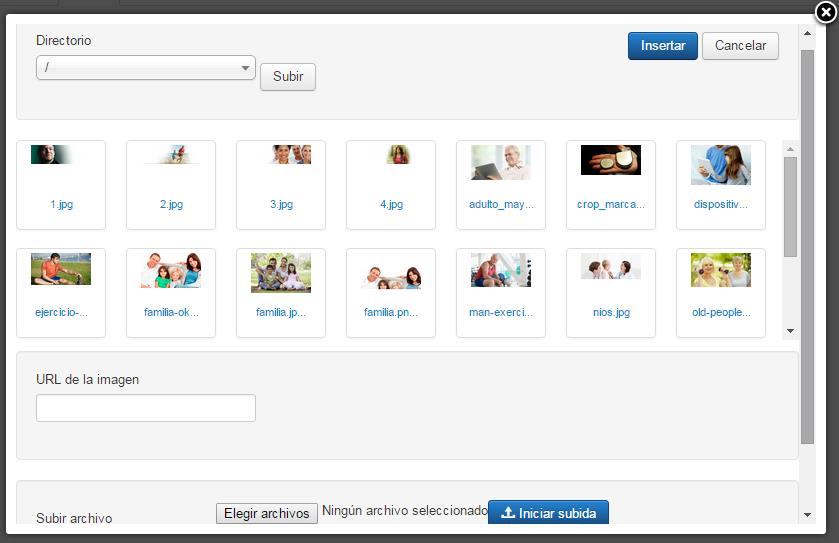Click the 3.jpg file name link

(x=281, y=204)
